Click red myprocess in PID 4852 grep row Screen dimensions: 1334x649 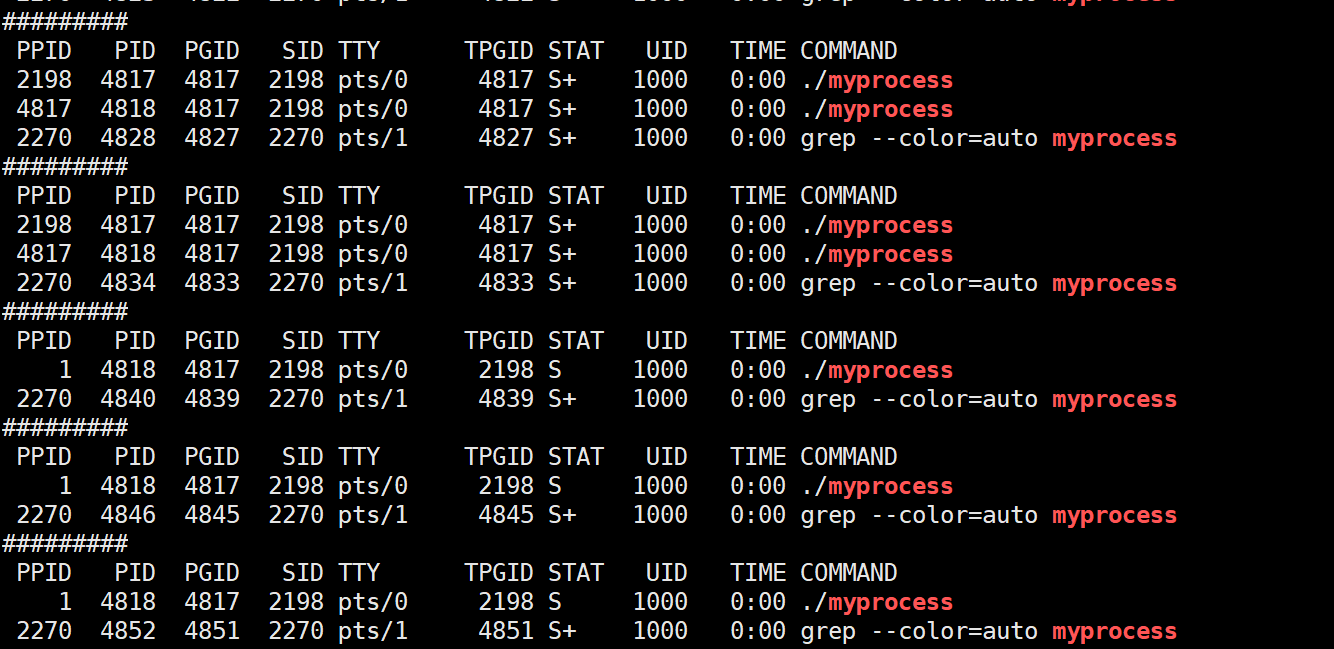1114,632
